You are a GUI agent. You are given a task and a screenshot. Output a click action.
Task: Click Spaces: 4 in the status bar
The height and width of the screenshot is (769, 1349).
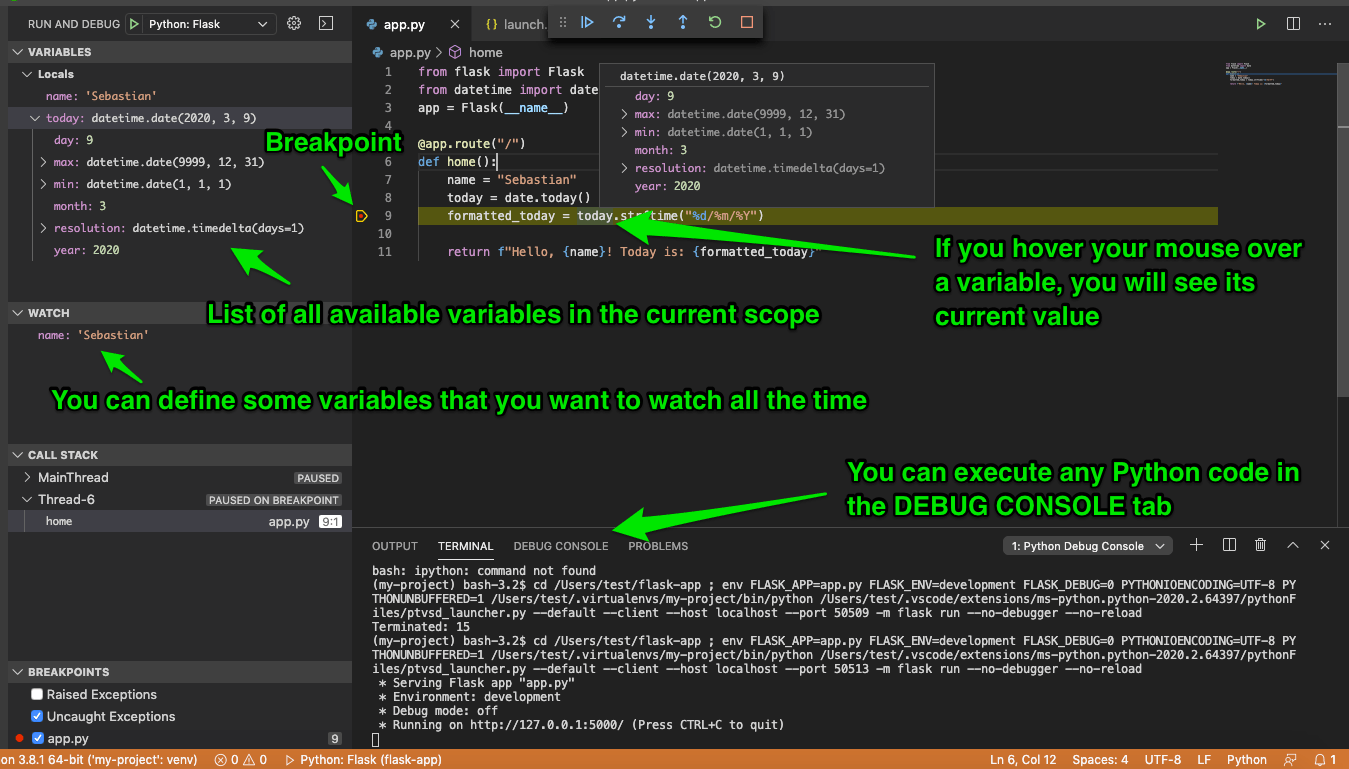tap(1100, 759)
